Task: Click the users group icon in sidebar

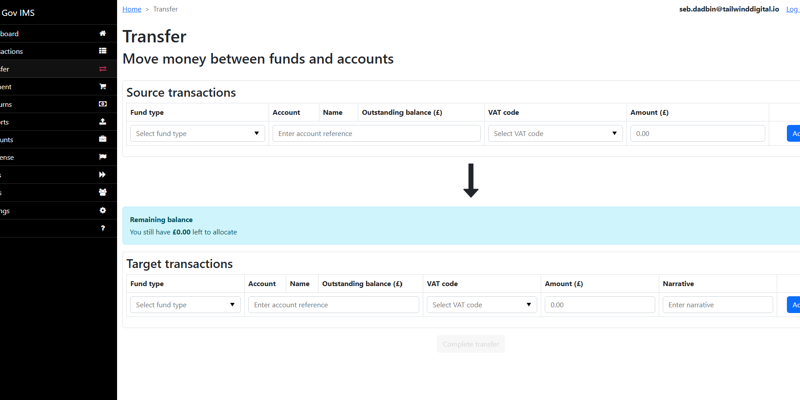Action: [102, 193]
